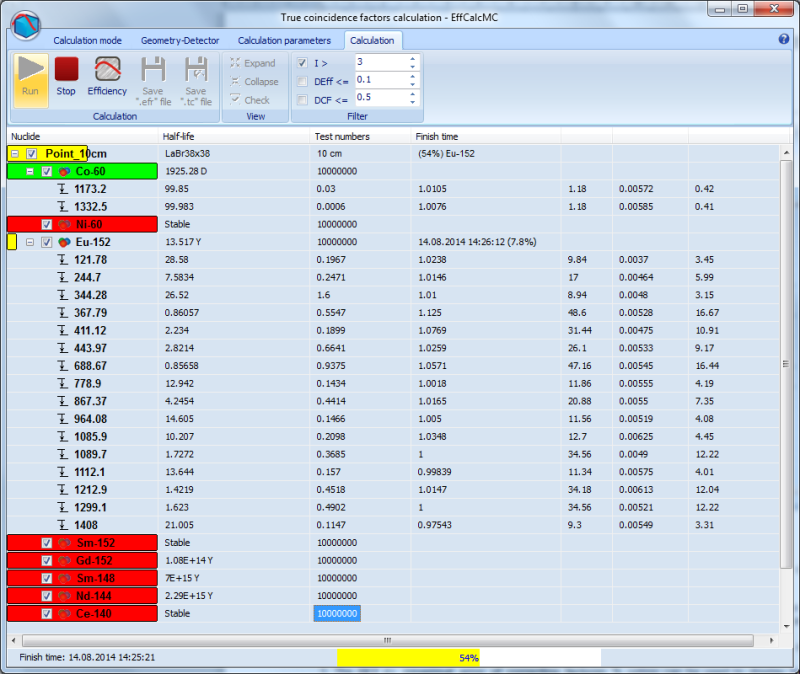Click the Run calculation icon

click(x=31, y=75)
